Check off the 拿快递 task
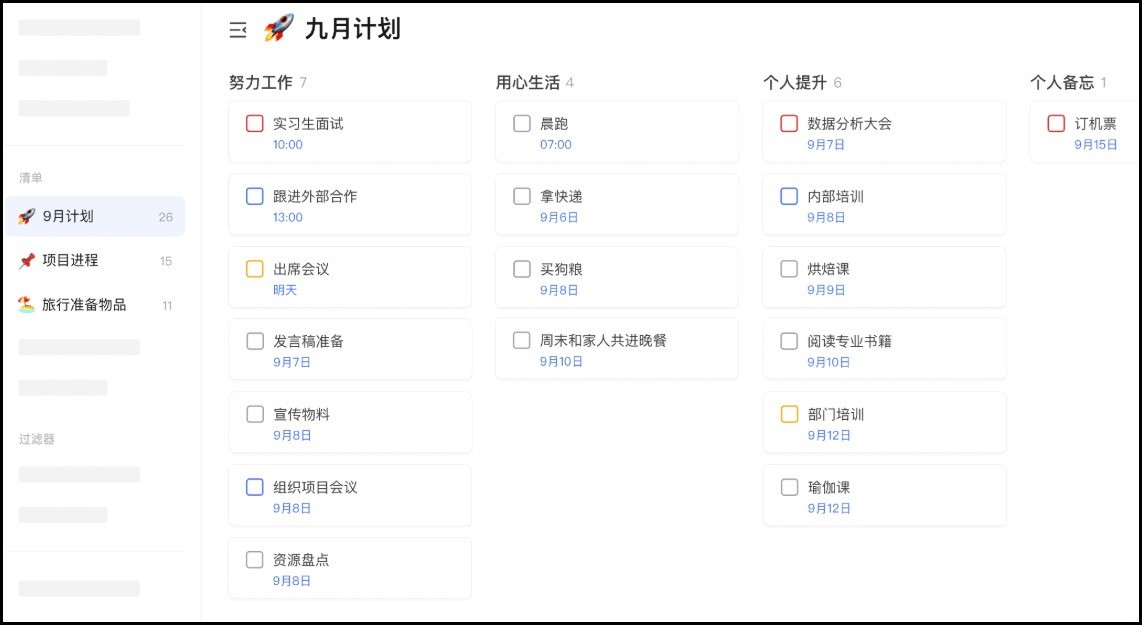Image resolution: width=1142 pixels, height=625 pixels. 521,196
